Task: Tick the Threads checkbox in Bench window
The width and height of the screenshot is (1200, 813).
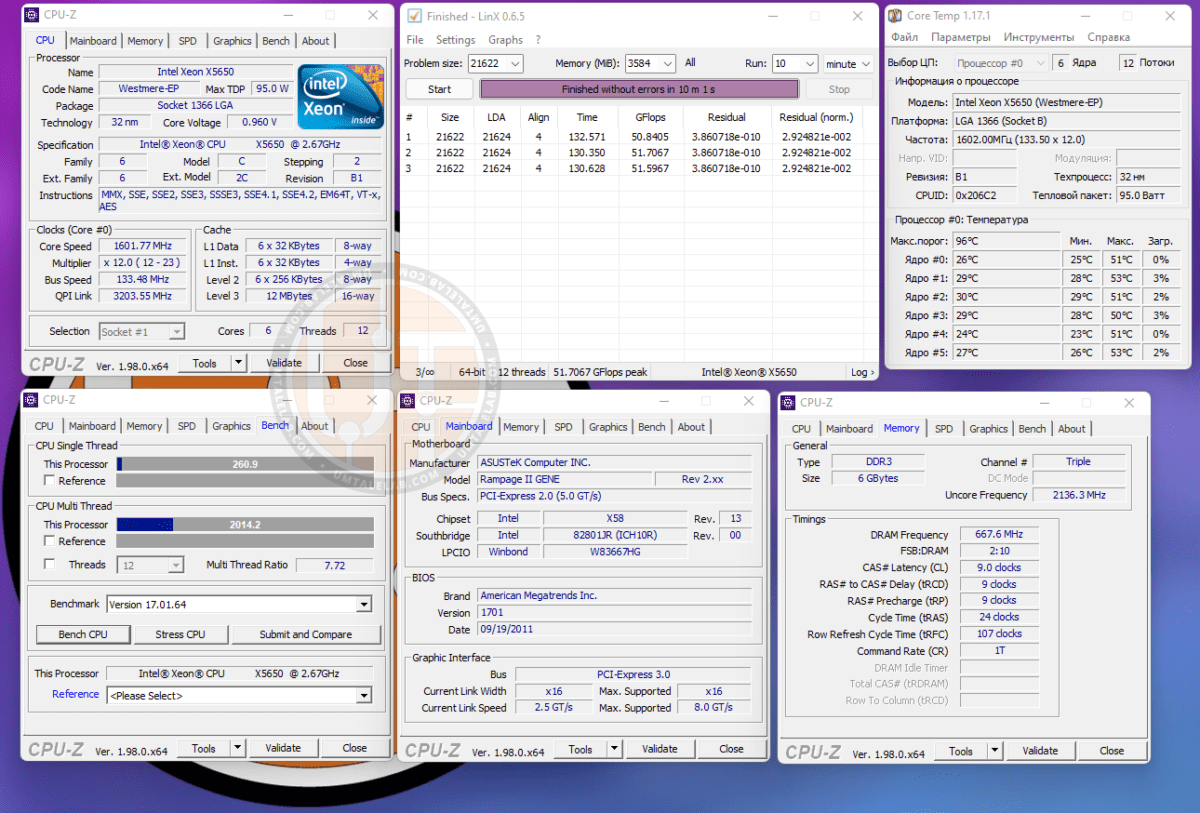Action: [x=49, y=564]
